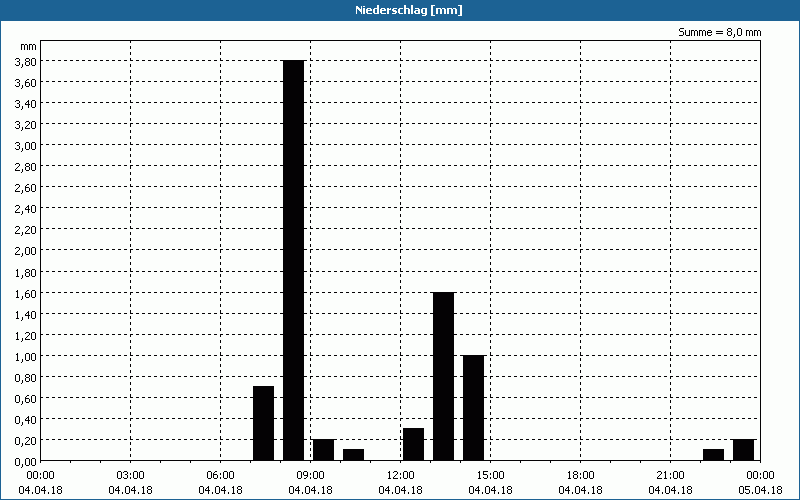This screenshot has height=500, width=800.
Task: Click the 04.04.18 date under 12:00
Action: pyautogui.click(x=401, y=490)
